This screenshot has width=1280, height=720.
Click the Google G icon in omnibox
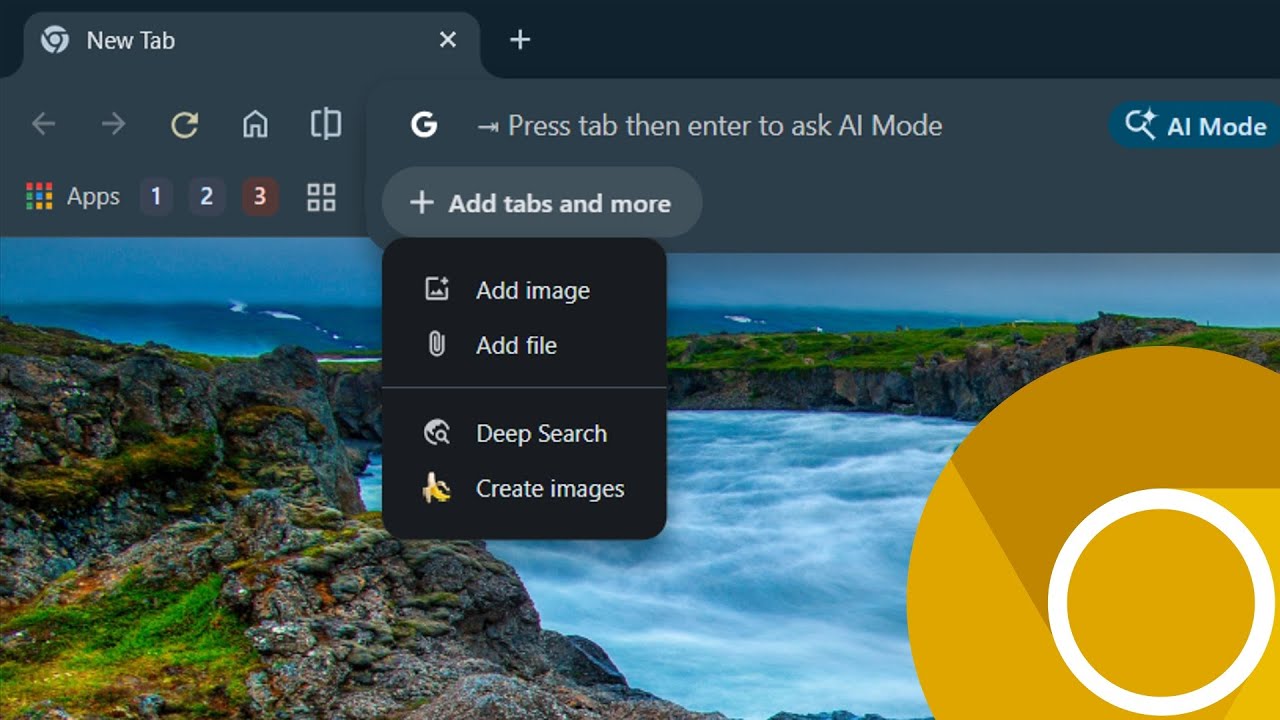tap(424, 125)
